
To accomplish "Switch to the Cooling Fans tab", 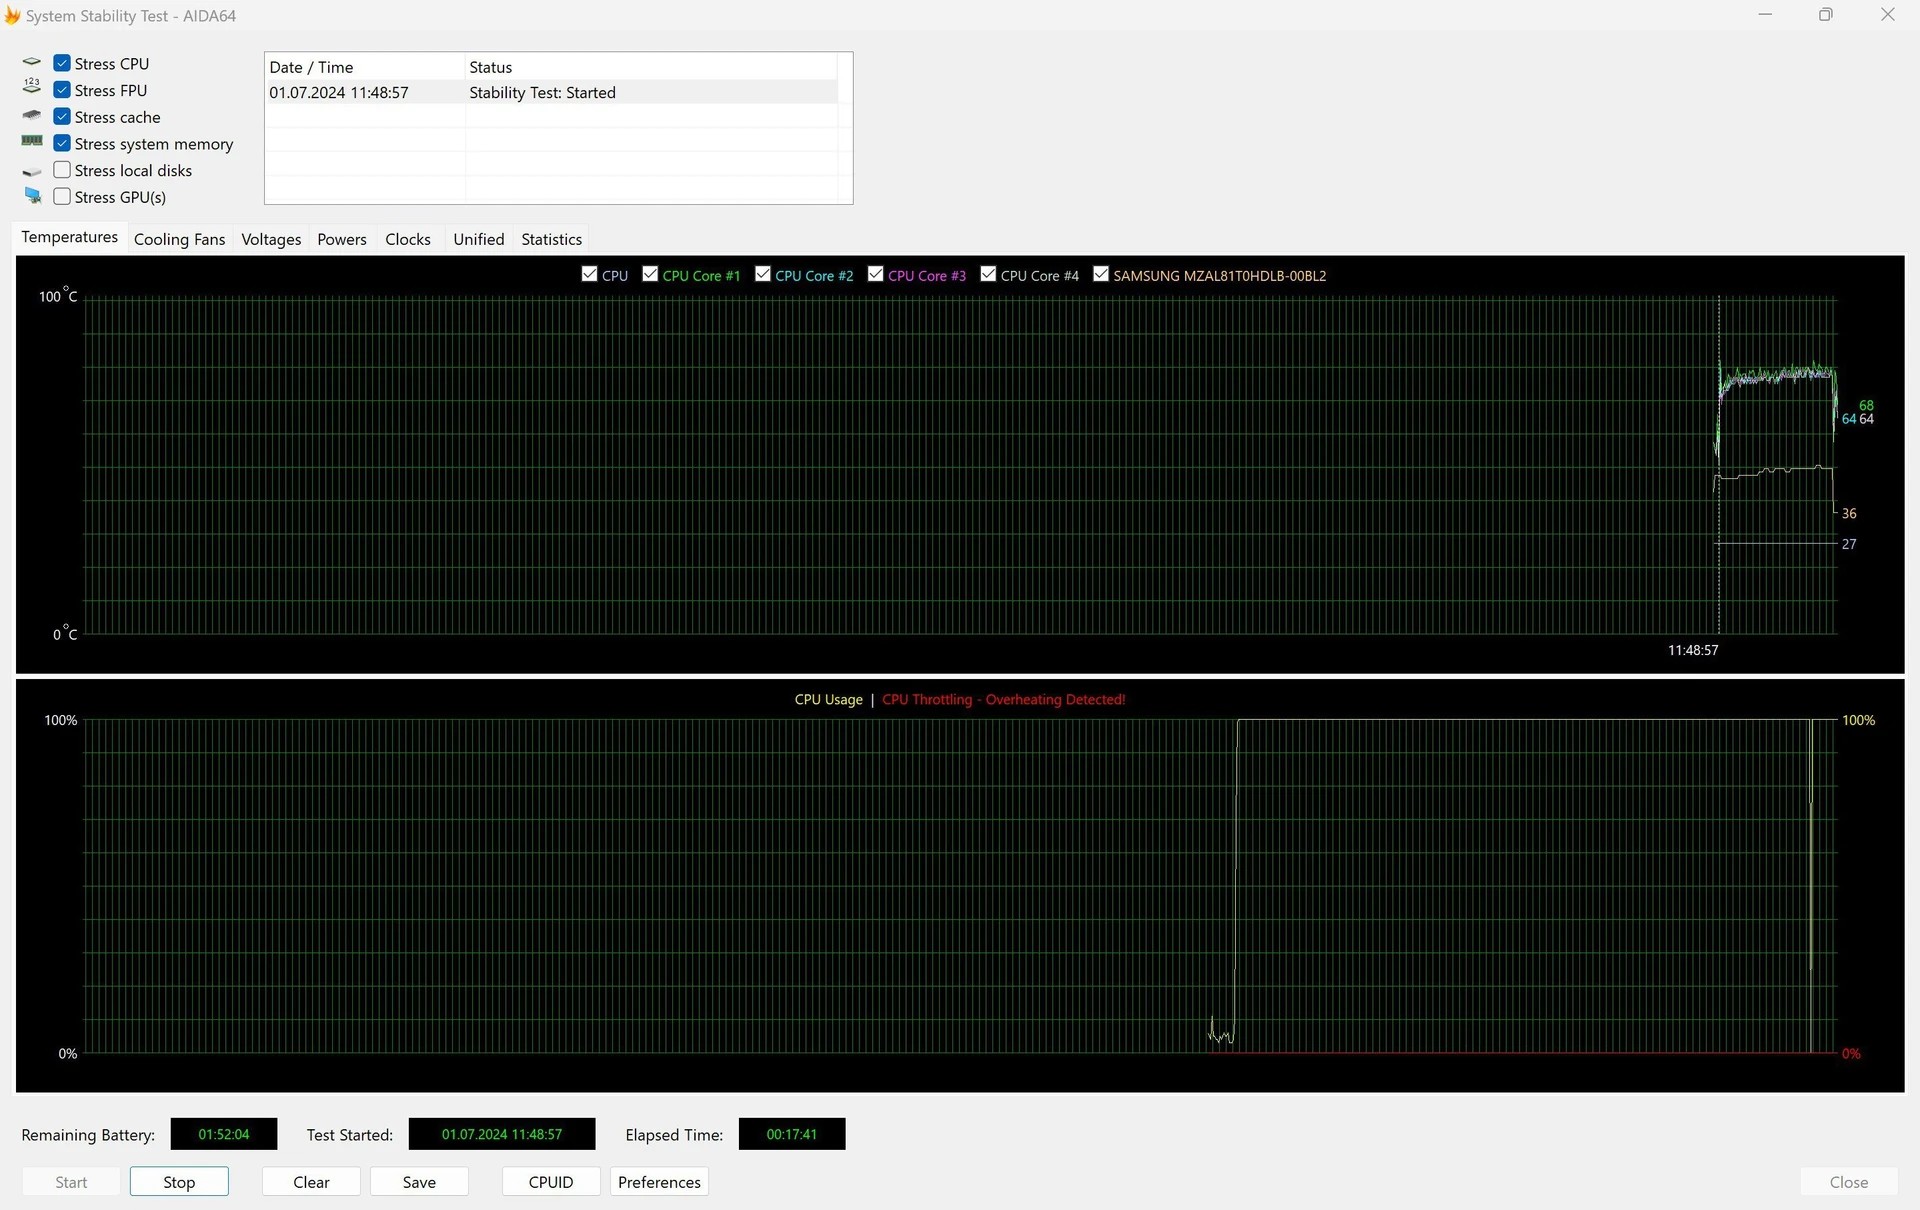I will click(179, 239).
